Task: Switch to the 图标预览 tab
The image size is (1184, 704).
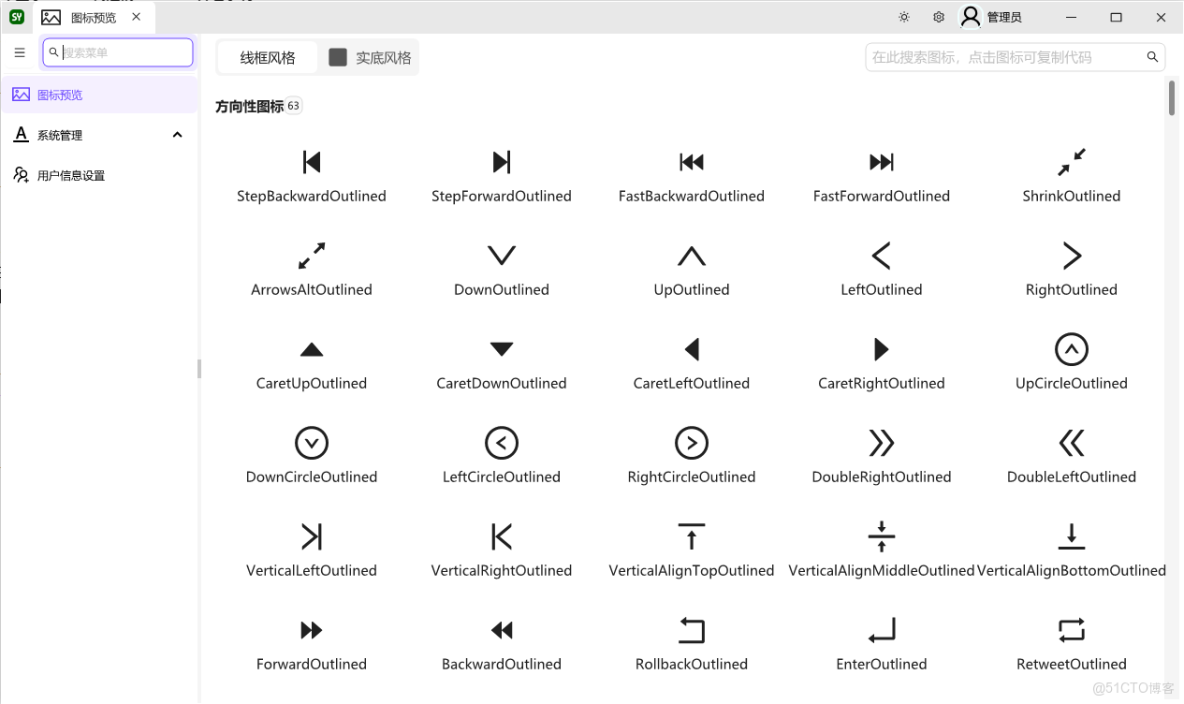Action: pyautogui.click(x=90, y=16)
